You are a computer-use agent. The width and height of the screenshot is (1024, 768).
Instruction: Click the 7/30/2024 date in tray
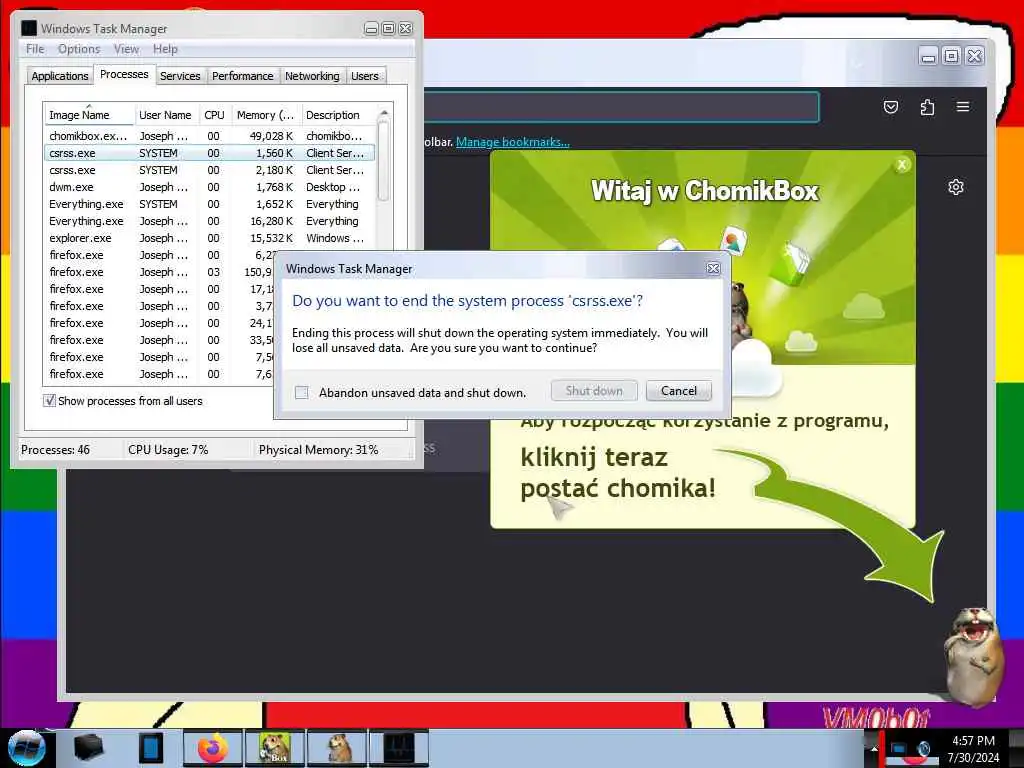pyautogui.click(x=973, y=758)
